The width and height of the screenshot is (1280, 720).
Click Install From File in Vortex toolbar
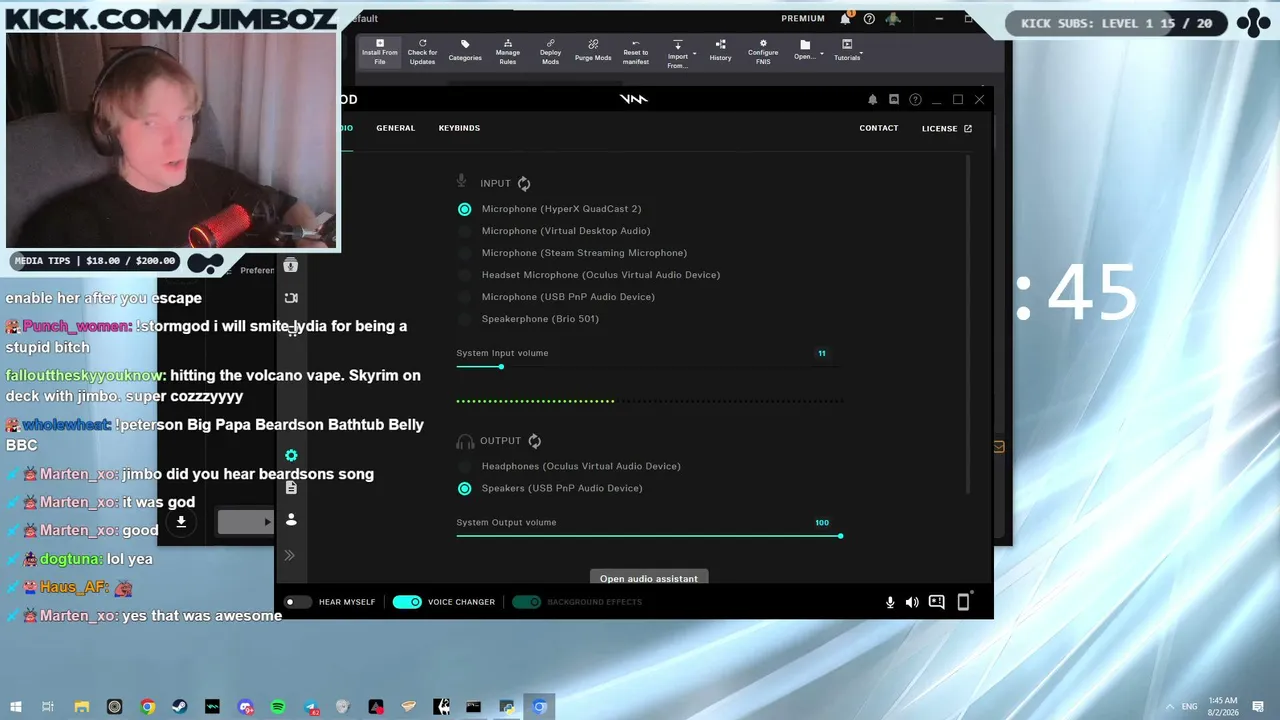click(x=380, y=53)
